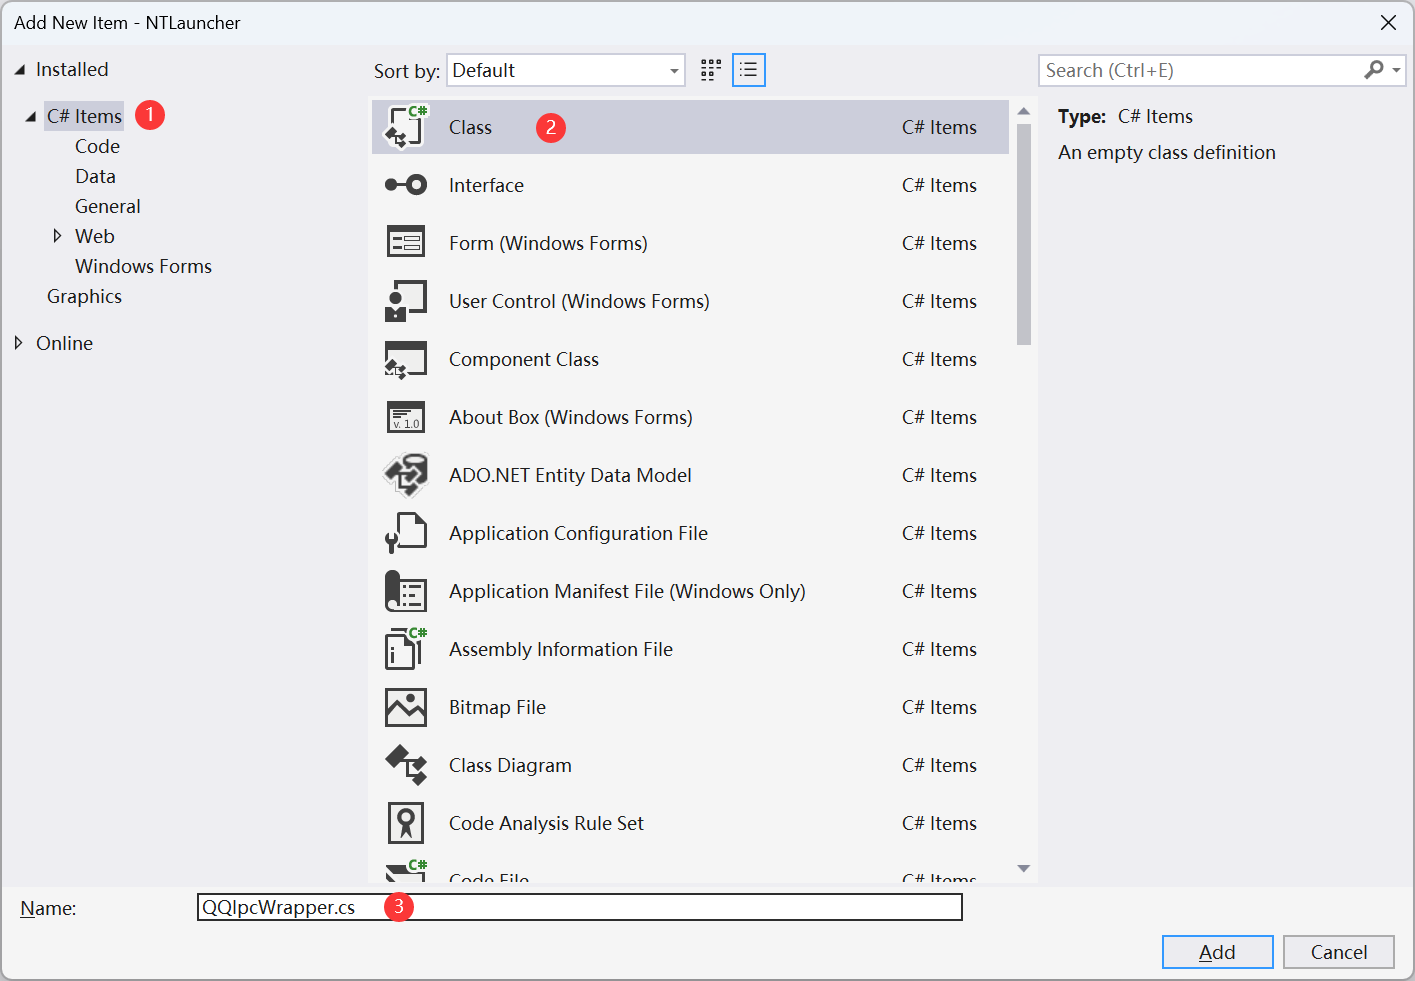Image resolution: width=1415 pixels, height=981 pixels.
Task: Choose the Form (Windows Forms) icon
Action: pos(406,243)
